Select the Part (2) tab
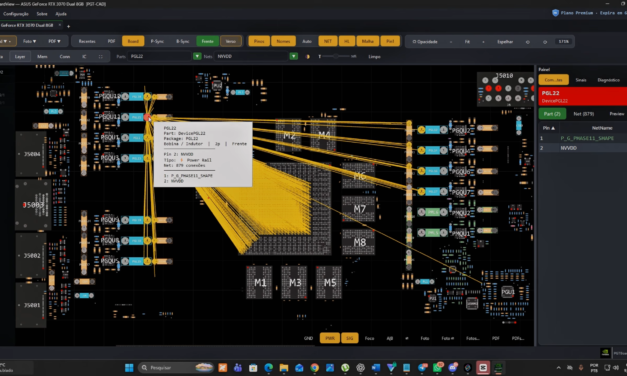Viewport: 627px width, 376px height. coord(552,114)
